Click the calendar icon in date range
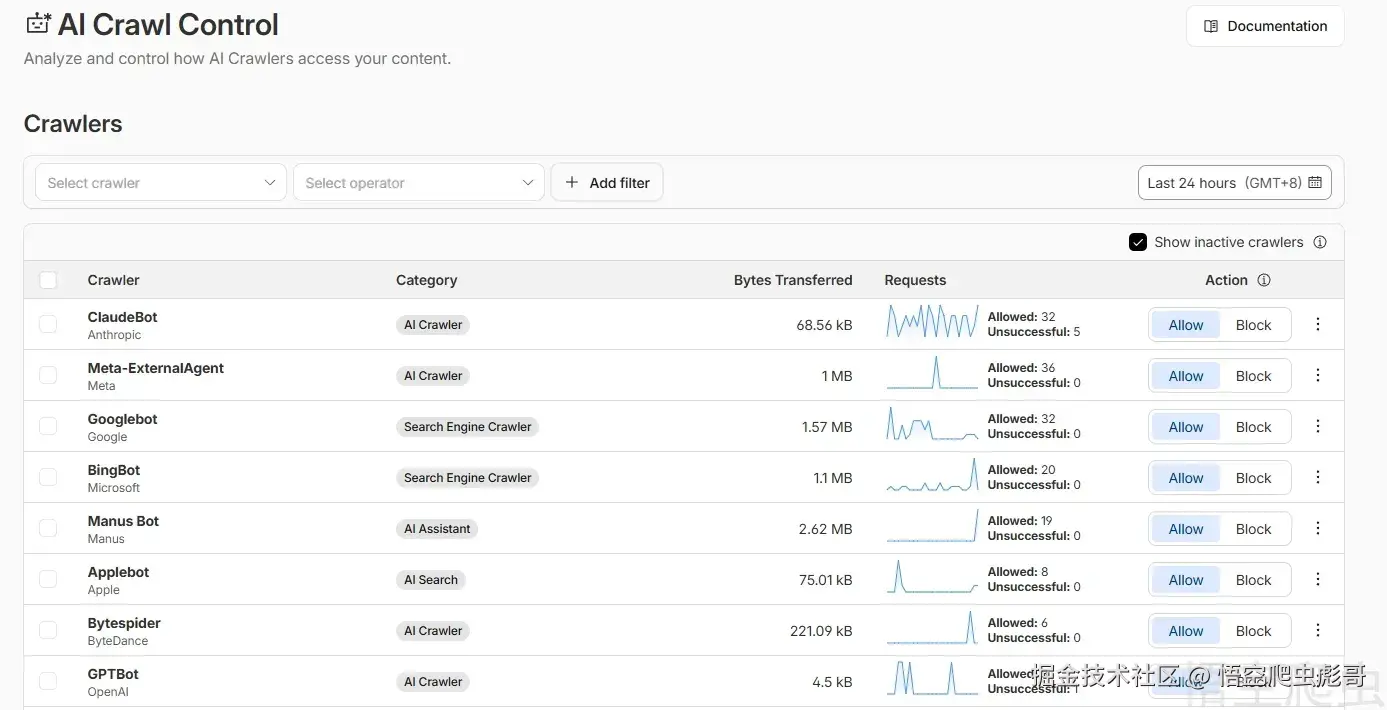1387x710 pixels. (x=1315, y=183)
